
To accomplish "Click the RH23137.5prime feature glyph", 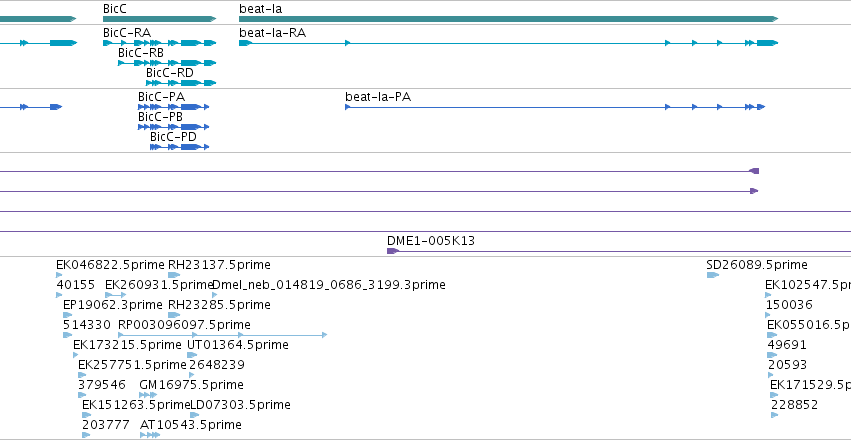I will coord(174,275).
